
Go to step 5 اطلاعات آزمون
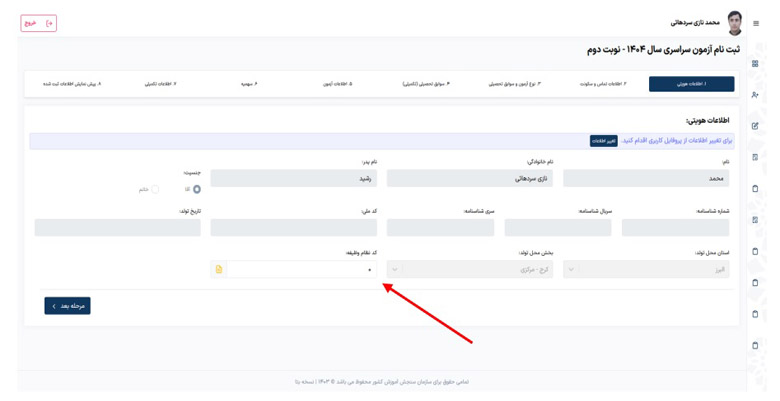(x=337, y=84)
